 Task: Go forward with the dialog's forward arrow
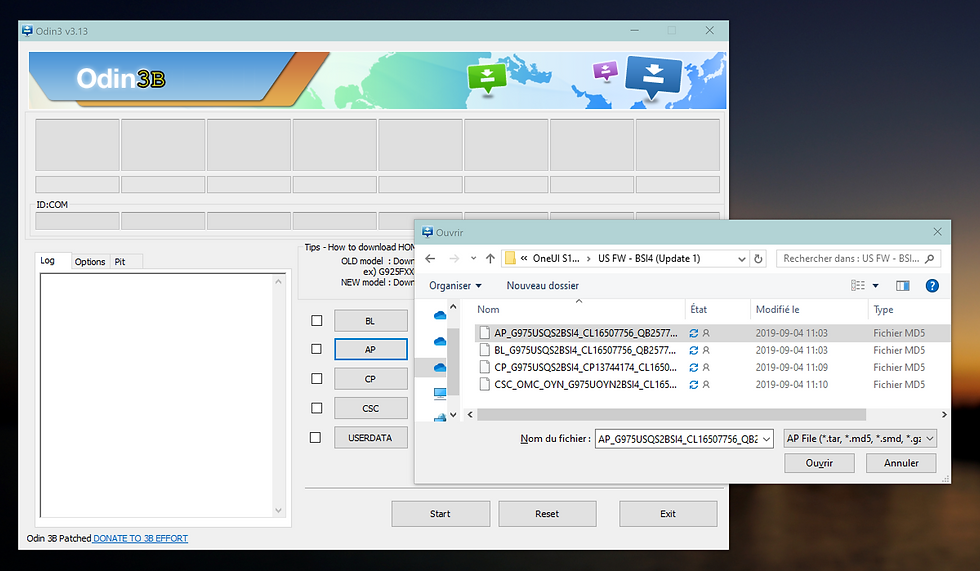click(x=454, y=259)
